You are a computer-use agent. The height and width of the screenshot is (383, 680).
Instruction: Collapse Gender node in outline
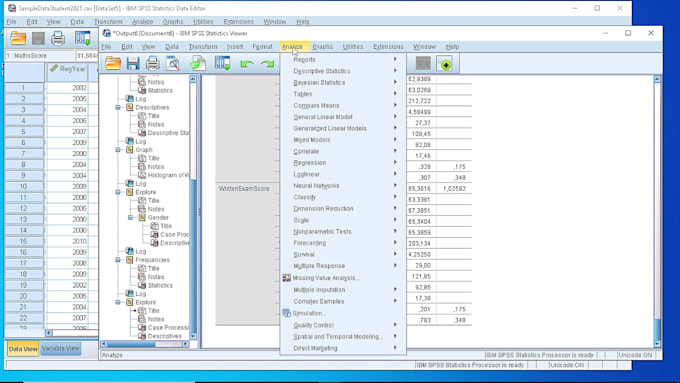click(131, 217)
